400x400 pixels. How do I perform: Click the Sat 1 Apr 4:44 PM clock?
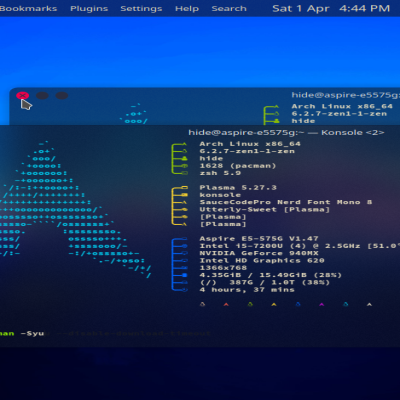[331, 8]
